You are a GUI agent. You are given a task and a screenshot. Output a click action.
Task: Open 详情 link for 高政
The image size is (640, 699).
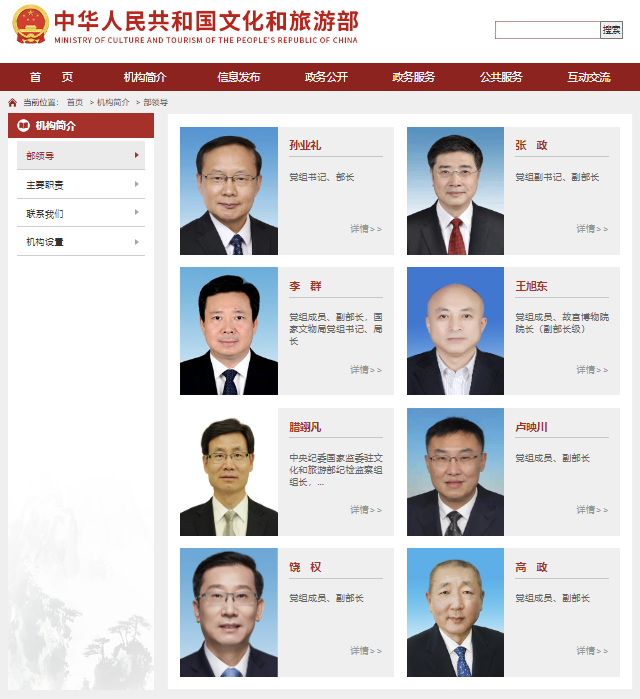point(592,651)
